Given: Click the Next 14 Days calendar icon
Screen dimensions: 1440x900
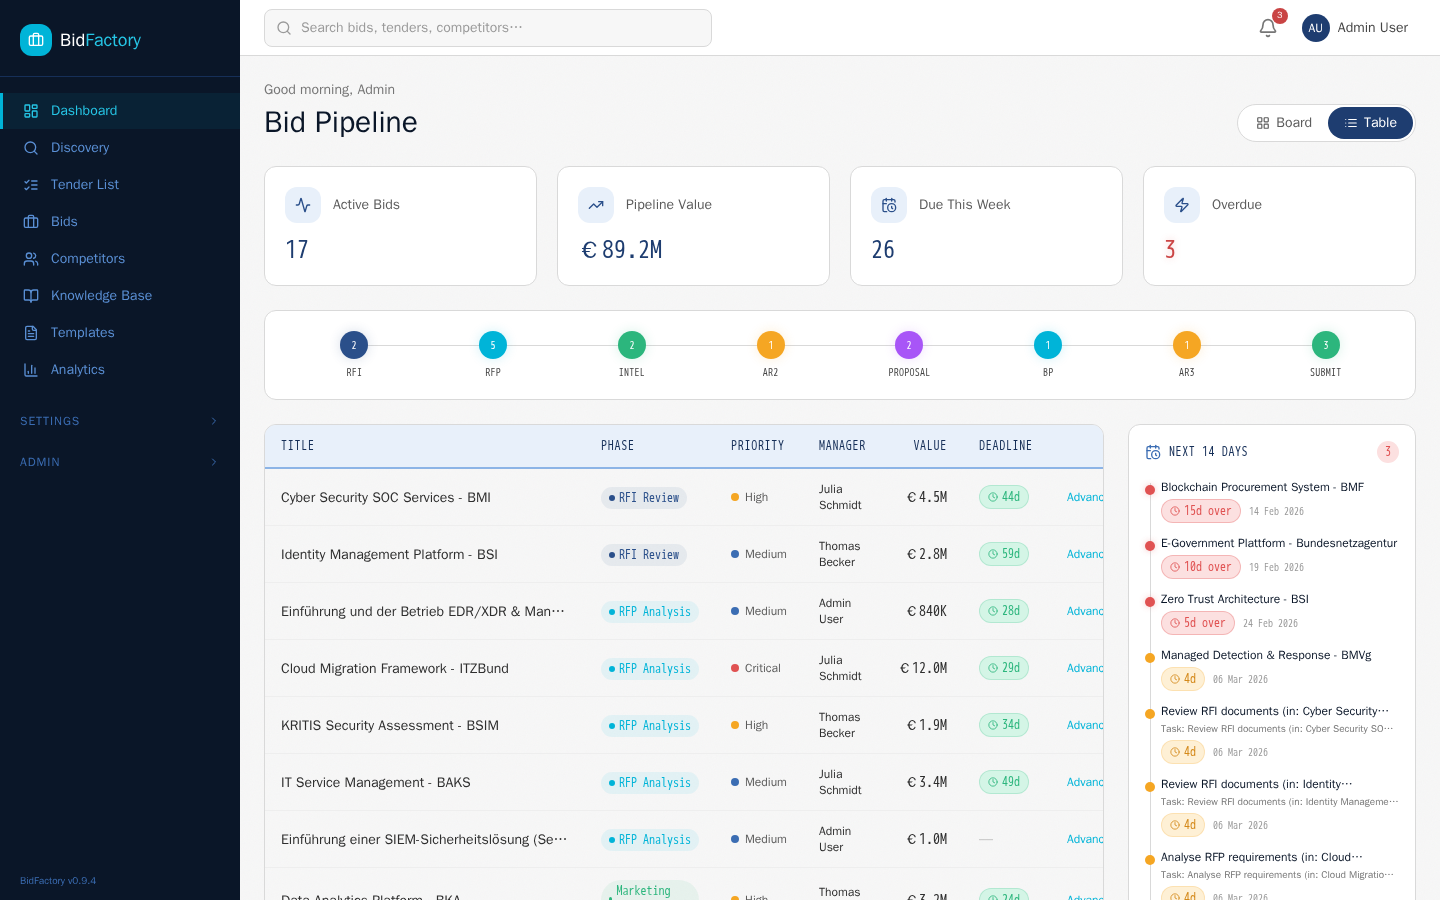Looking at the screenshot, I should [x=1153, y=452].
